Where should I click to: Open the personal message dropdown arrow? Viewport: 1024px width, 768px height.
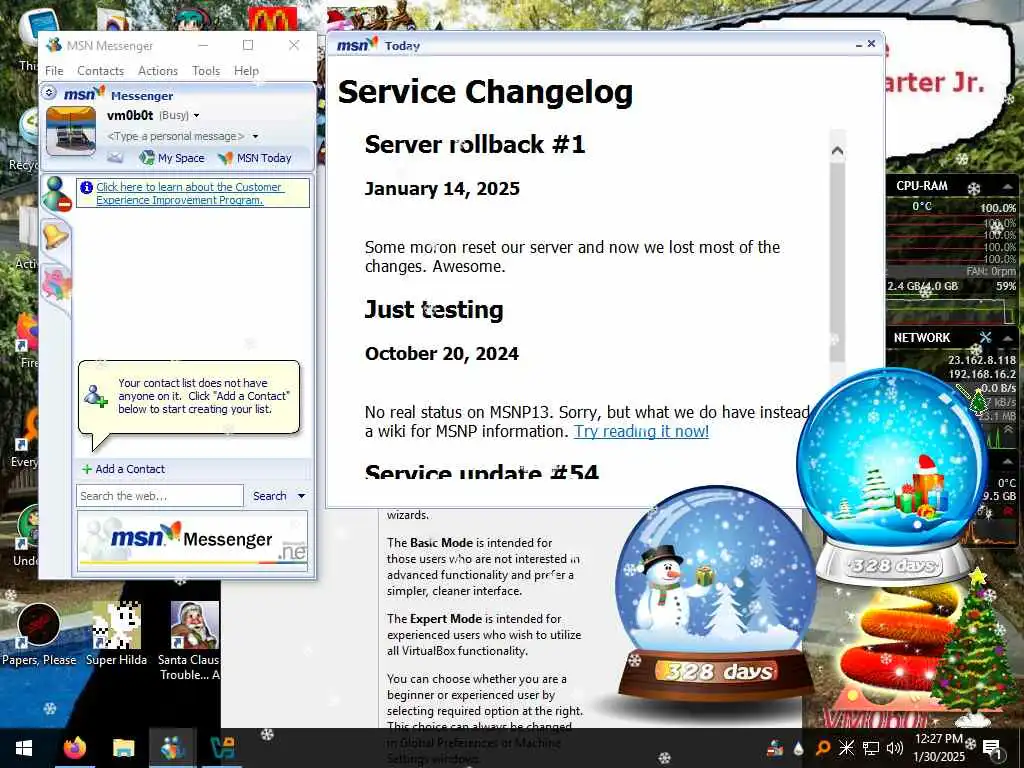tap(255, 136)
